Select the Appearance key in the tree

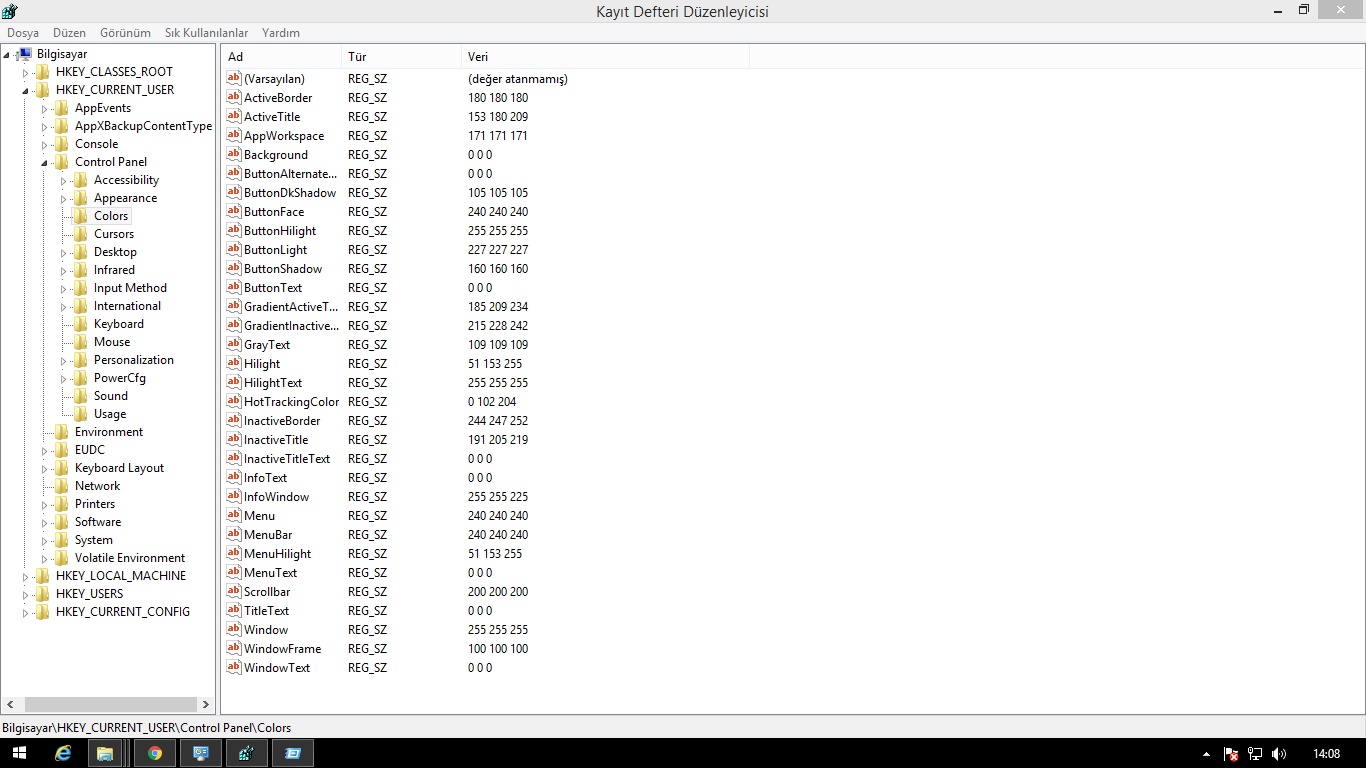coord(125,198)
